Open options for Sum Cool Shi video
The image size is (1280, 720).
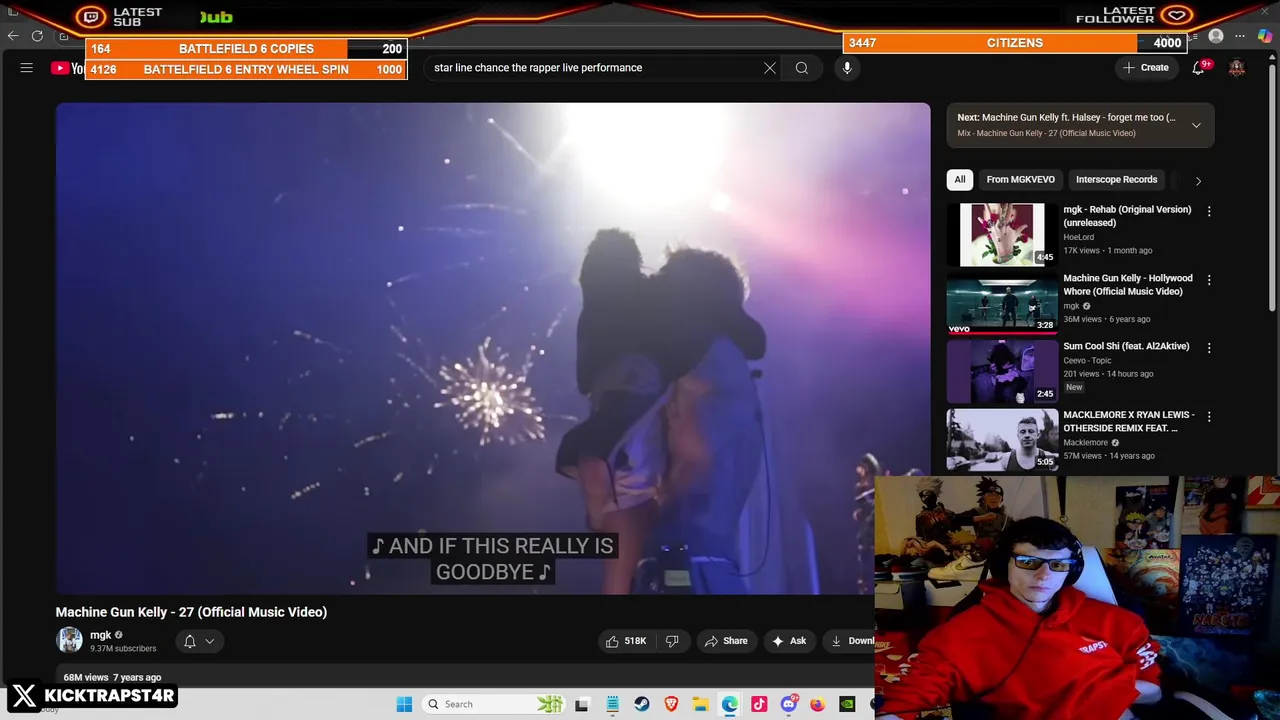[1209, 348]
